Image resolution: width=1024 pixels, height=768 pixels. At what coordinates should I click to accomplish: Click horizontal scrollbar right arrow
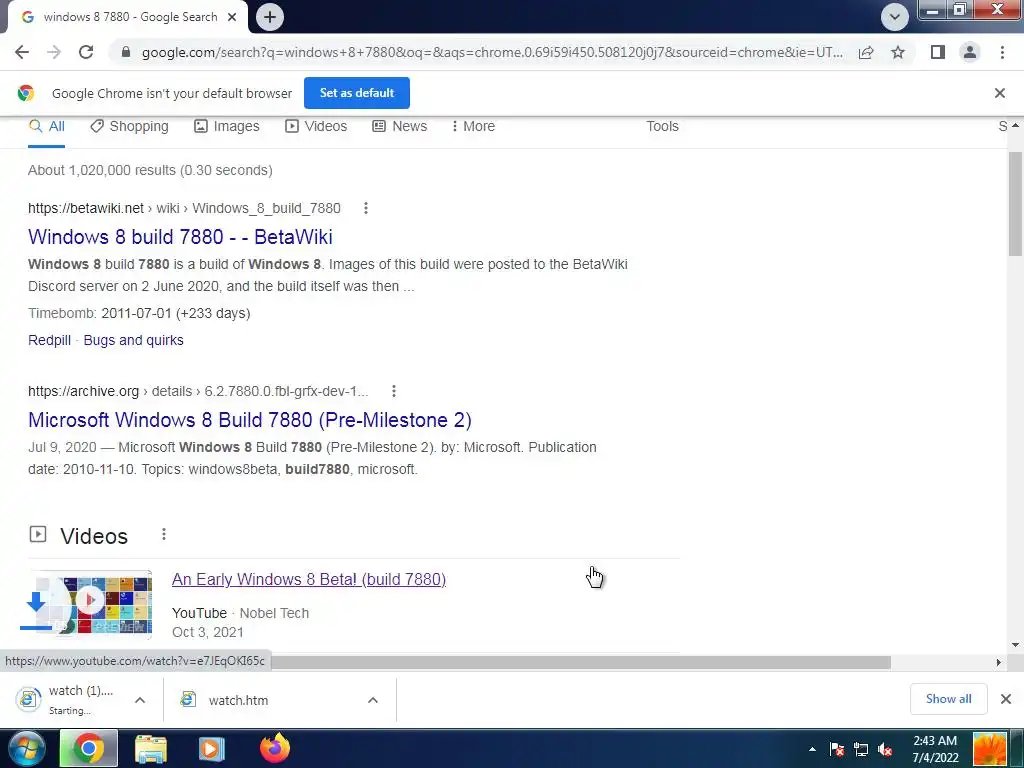coord(998,662)
